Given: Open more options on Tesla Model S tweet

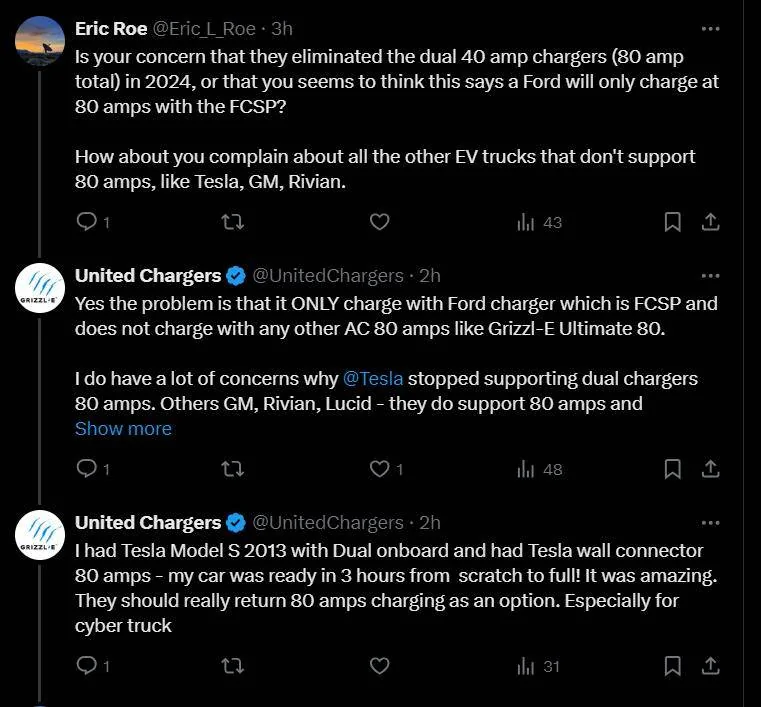Looking at the screenshot, I should [x=710, y=522].
